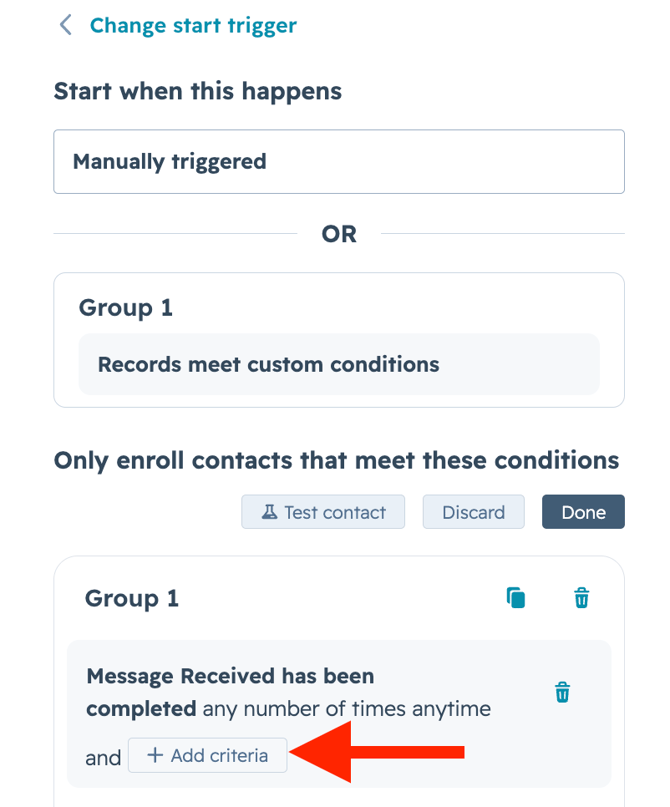The height and width of the screenshot is (807, 670).
Task: Discard the enrollment condition changes
Action: [x=473, y=512]
